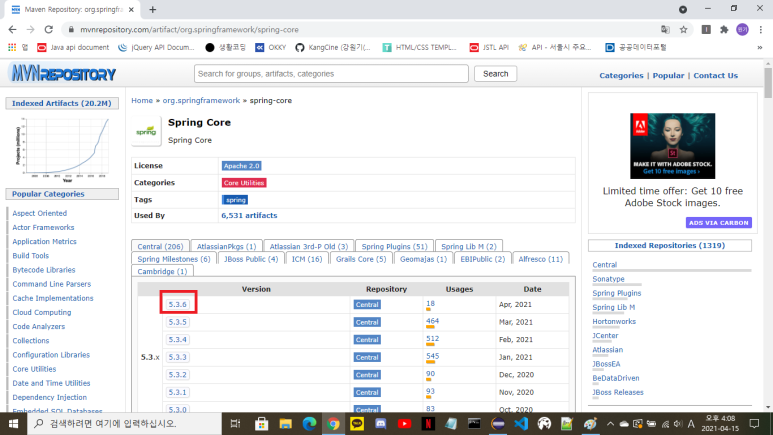Click the MVNRepository logo

(x=63, y=74)
